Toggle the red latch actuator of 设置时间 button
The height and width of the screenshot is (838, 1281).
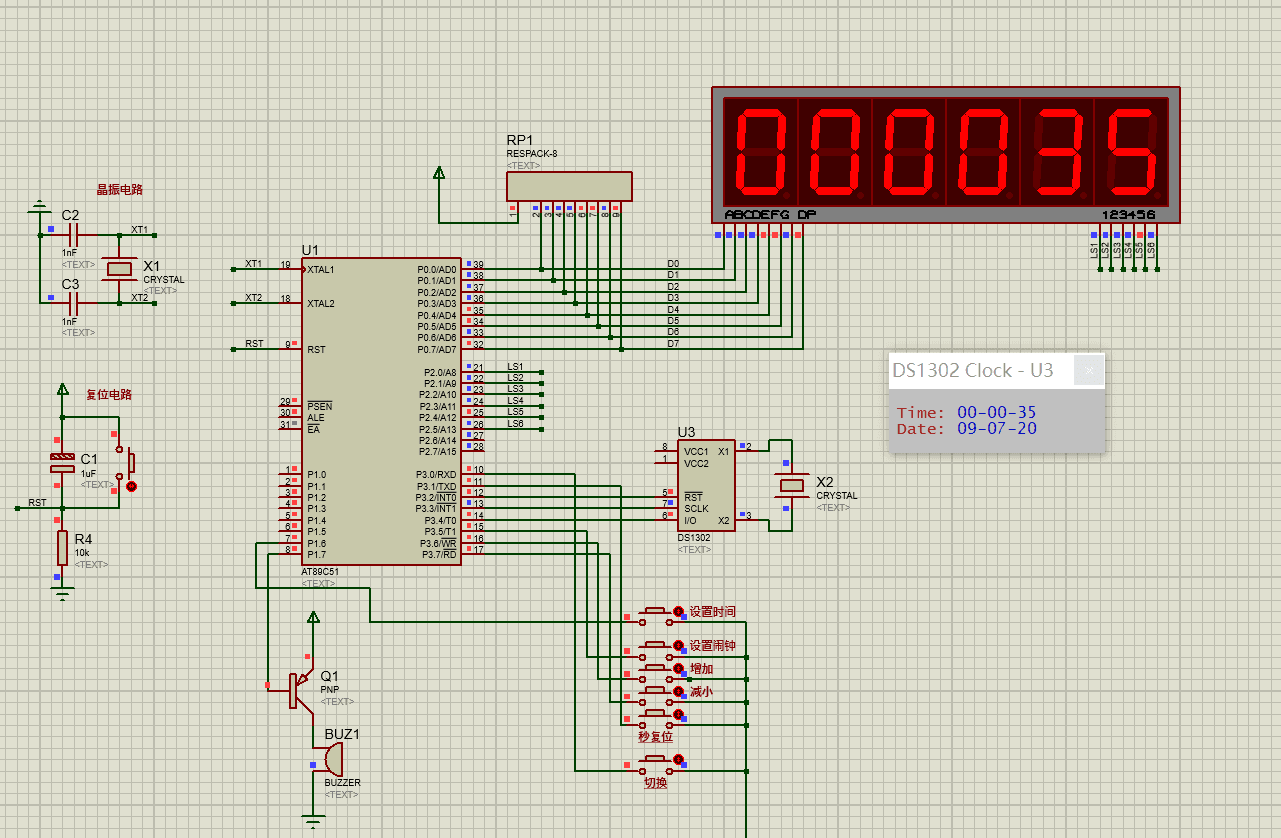[678, 611]
